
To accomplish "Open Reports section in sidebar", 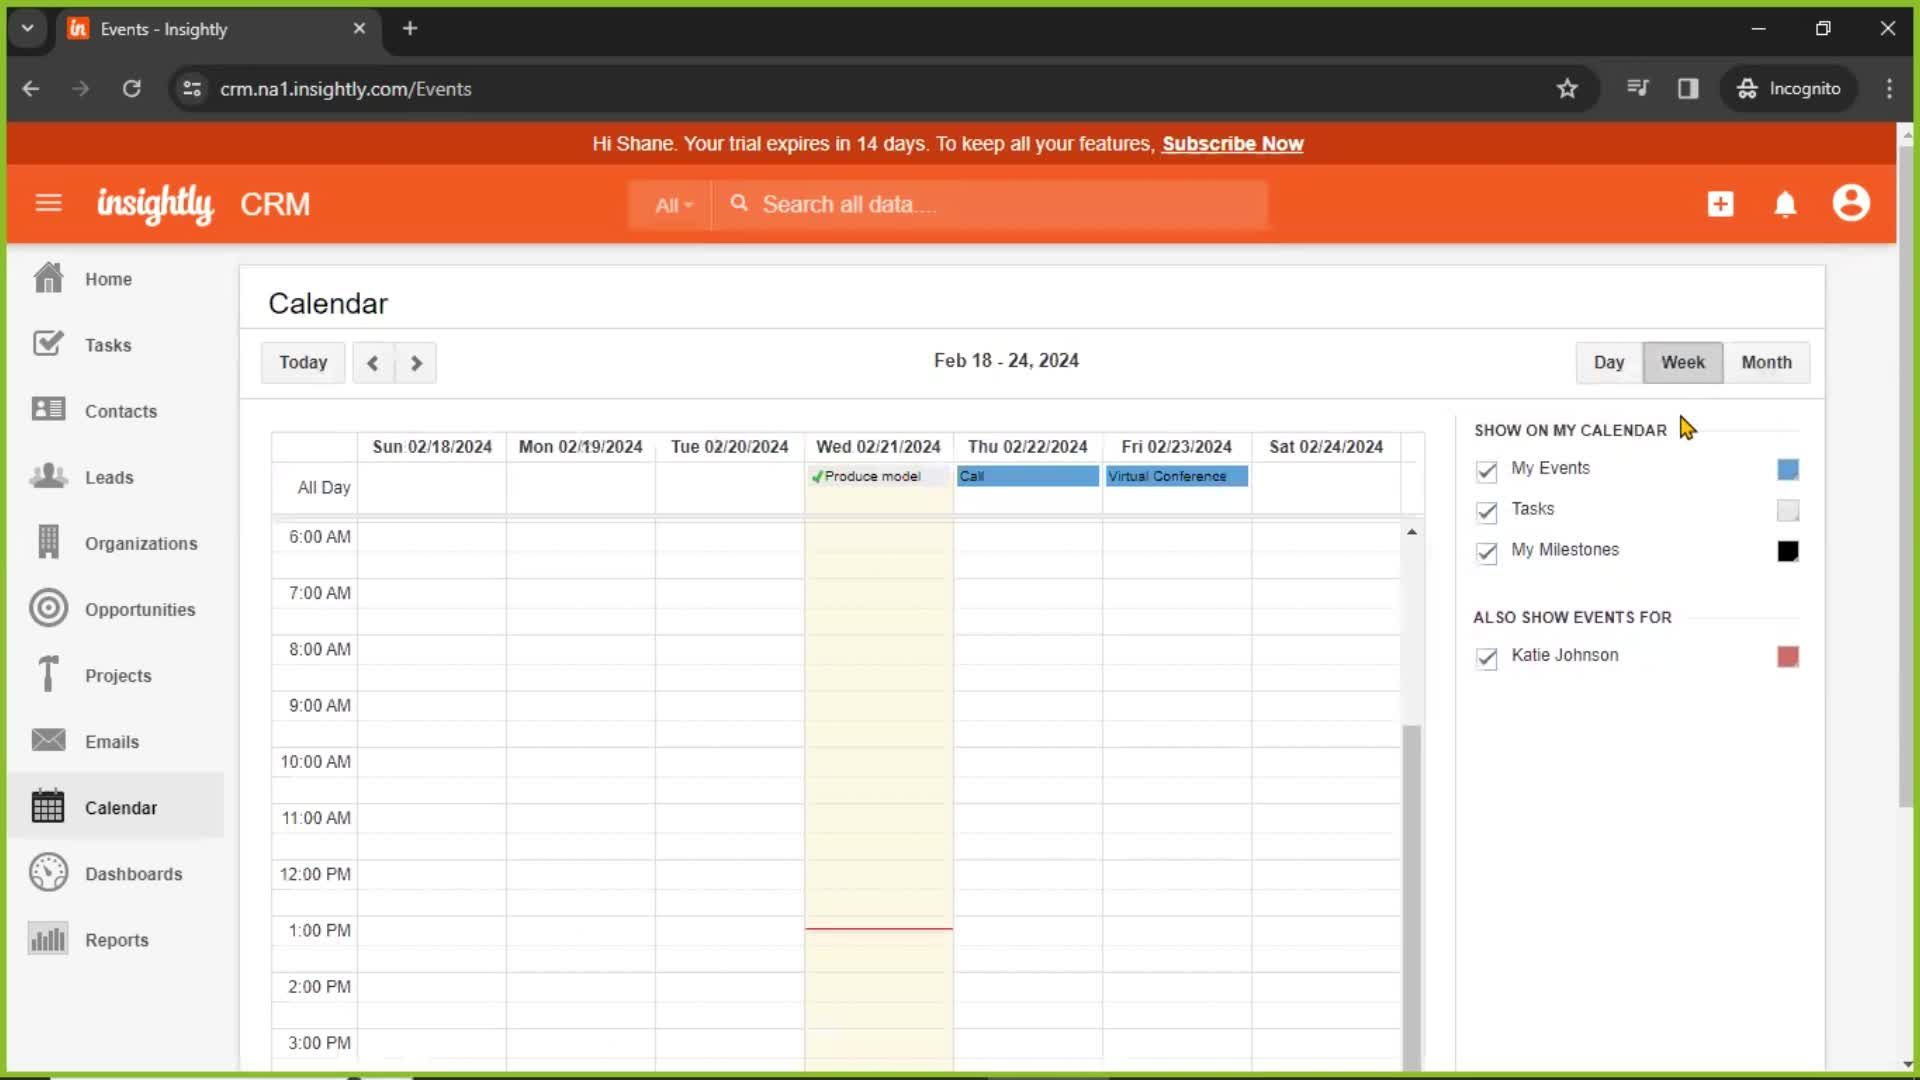I will click(116, 939).
